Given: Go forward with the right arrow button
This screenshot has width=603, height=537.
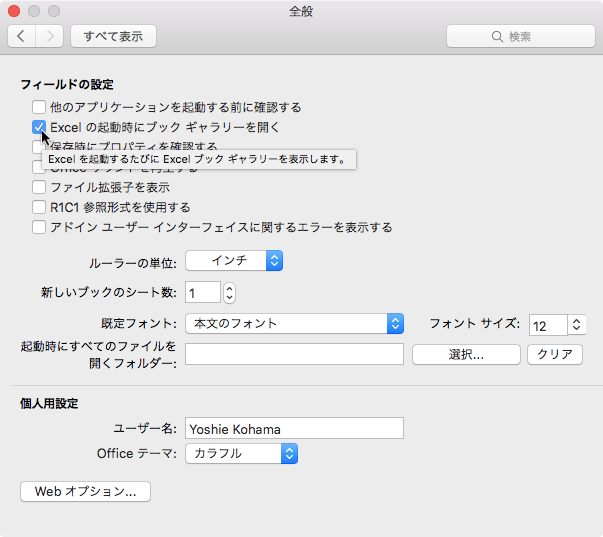Looking at the screenshot, I should tap(49, 36).
